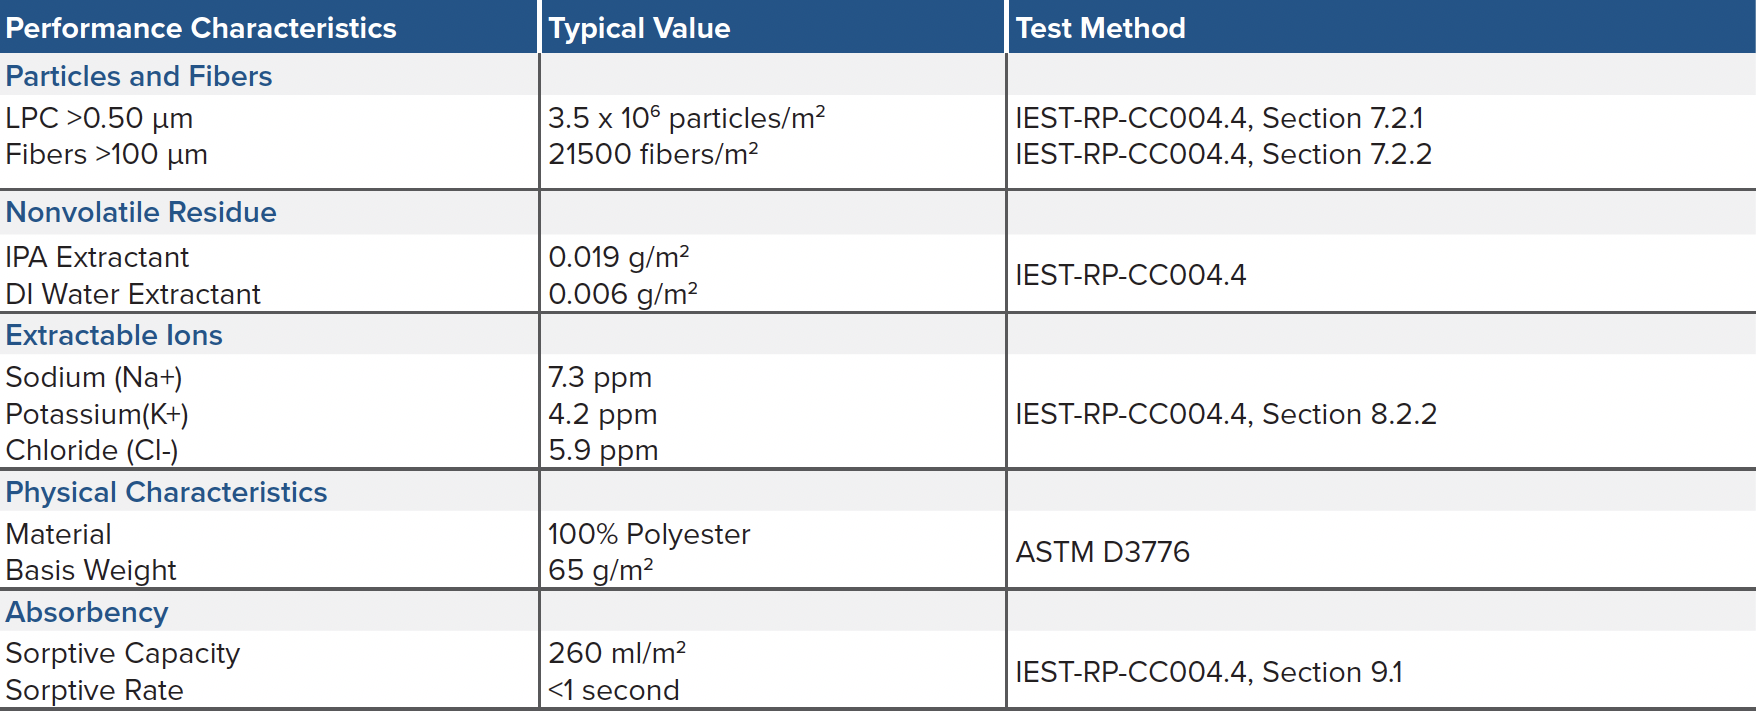Click the Typical Value column header
1756x716 pixels.
(639, 28)
